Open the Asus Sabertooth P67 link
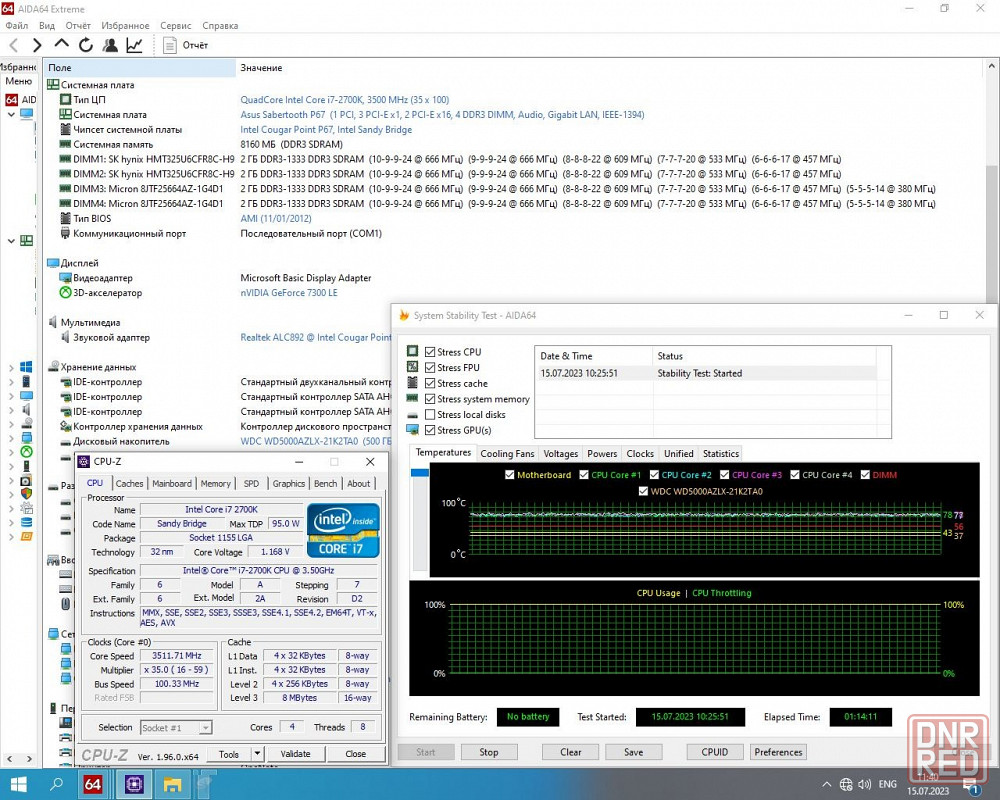The width and height of the screenshot is (1000, 800). pyautogui.click(x=442, y=115)
